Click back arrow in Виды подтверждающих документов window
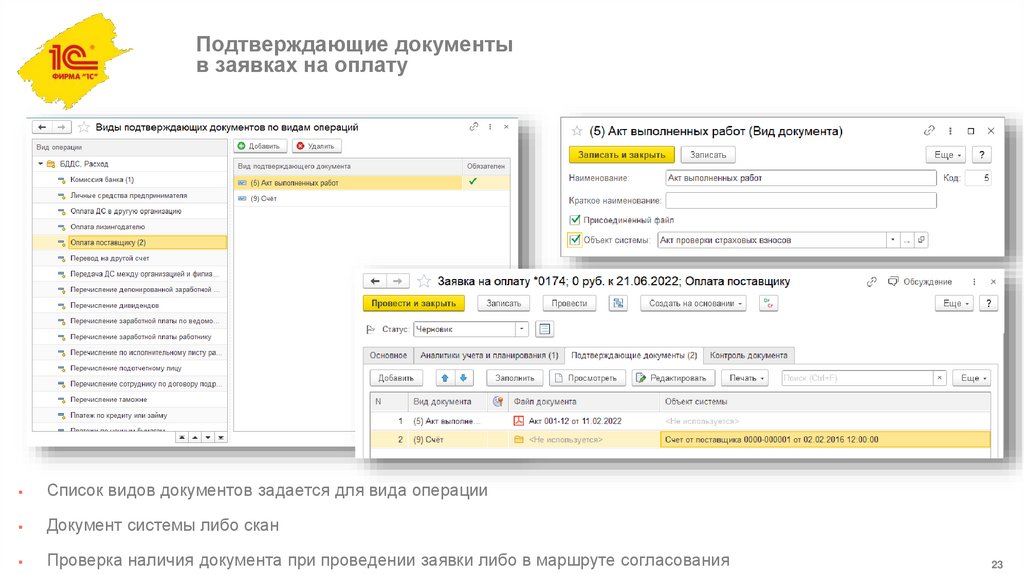 [42, 127]
